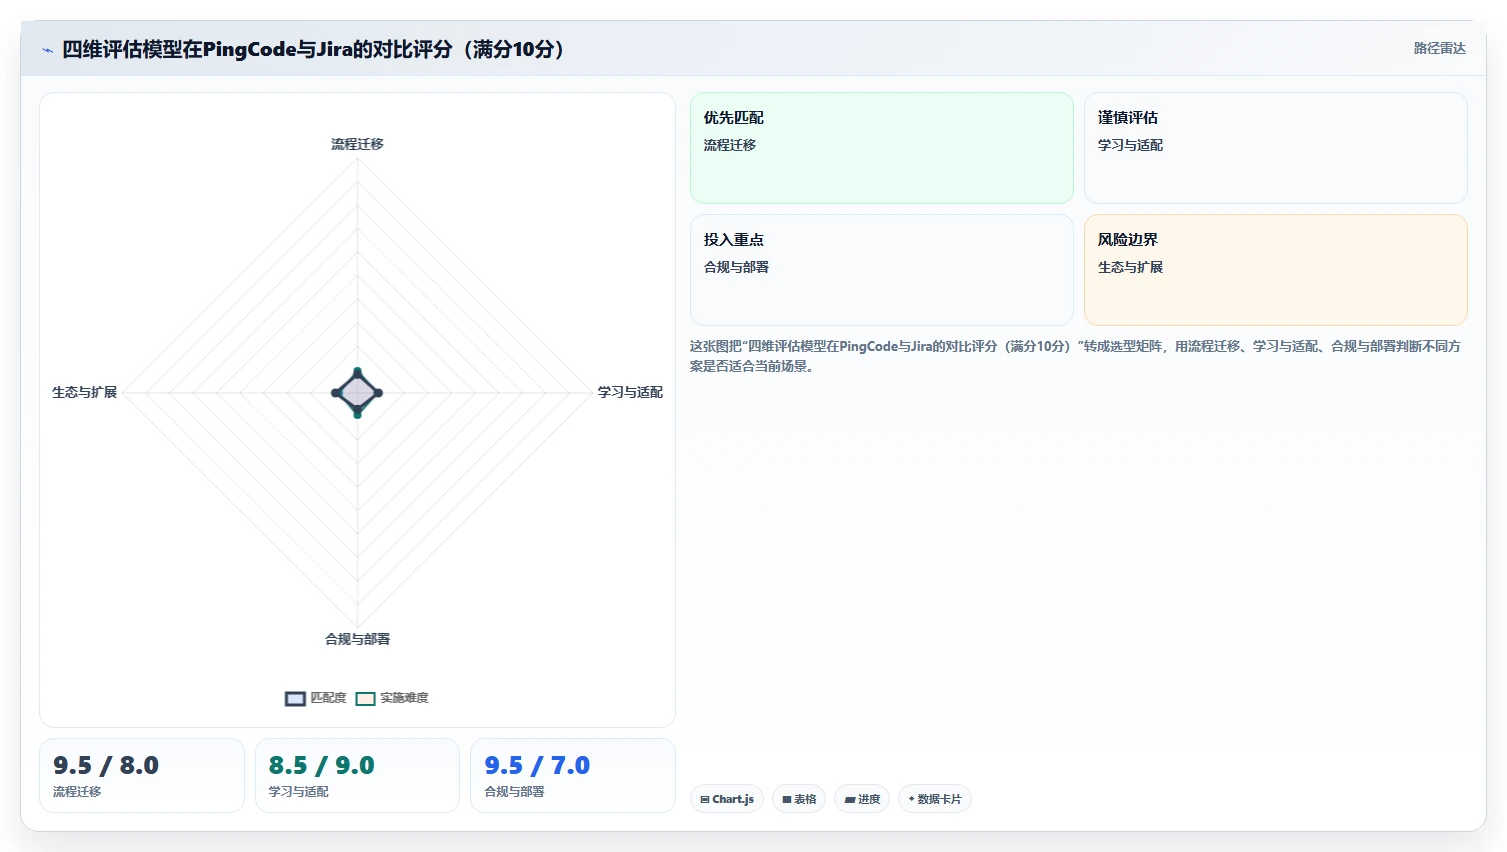
Task: Click the 流程迁移 radar axis label
Action: point(357,144)
